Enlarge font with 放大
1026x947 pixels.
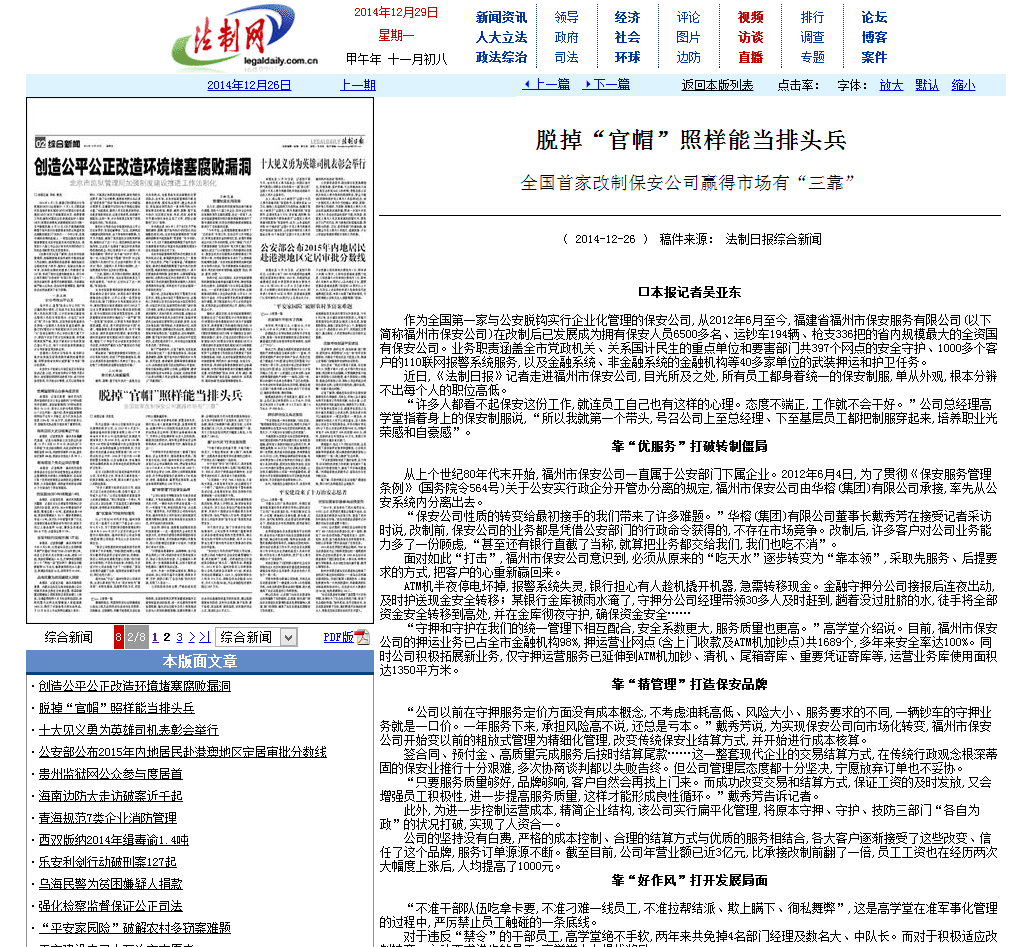891,85
